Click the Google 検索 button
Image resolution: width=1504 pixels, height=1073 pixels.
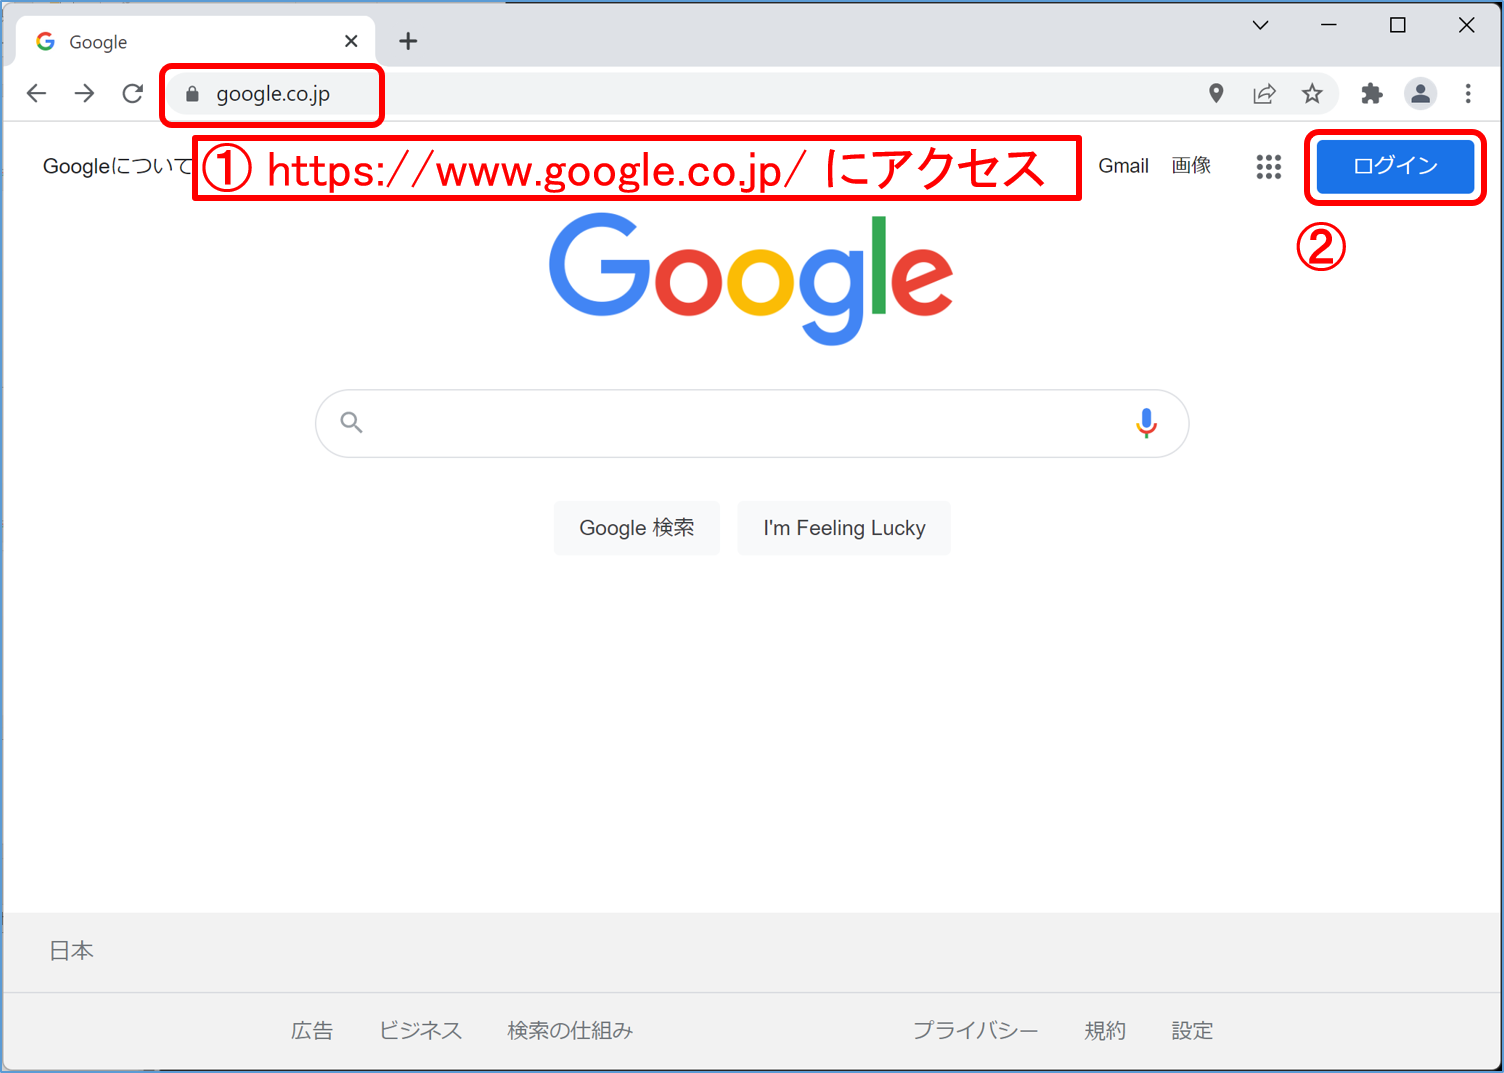637,528
